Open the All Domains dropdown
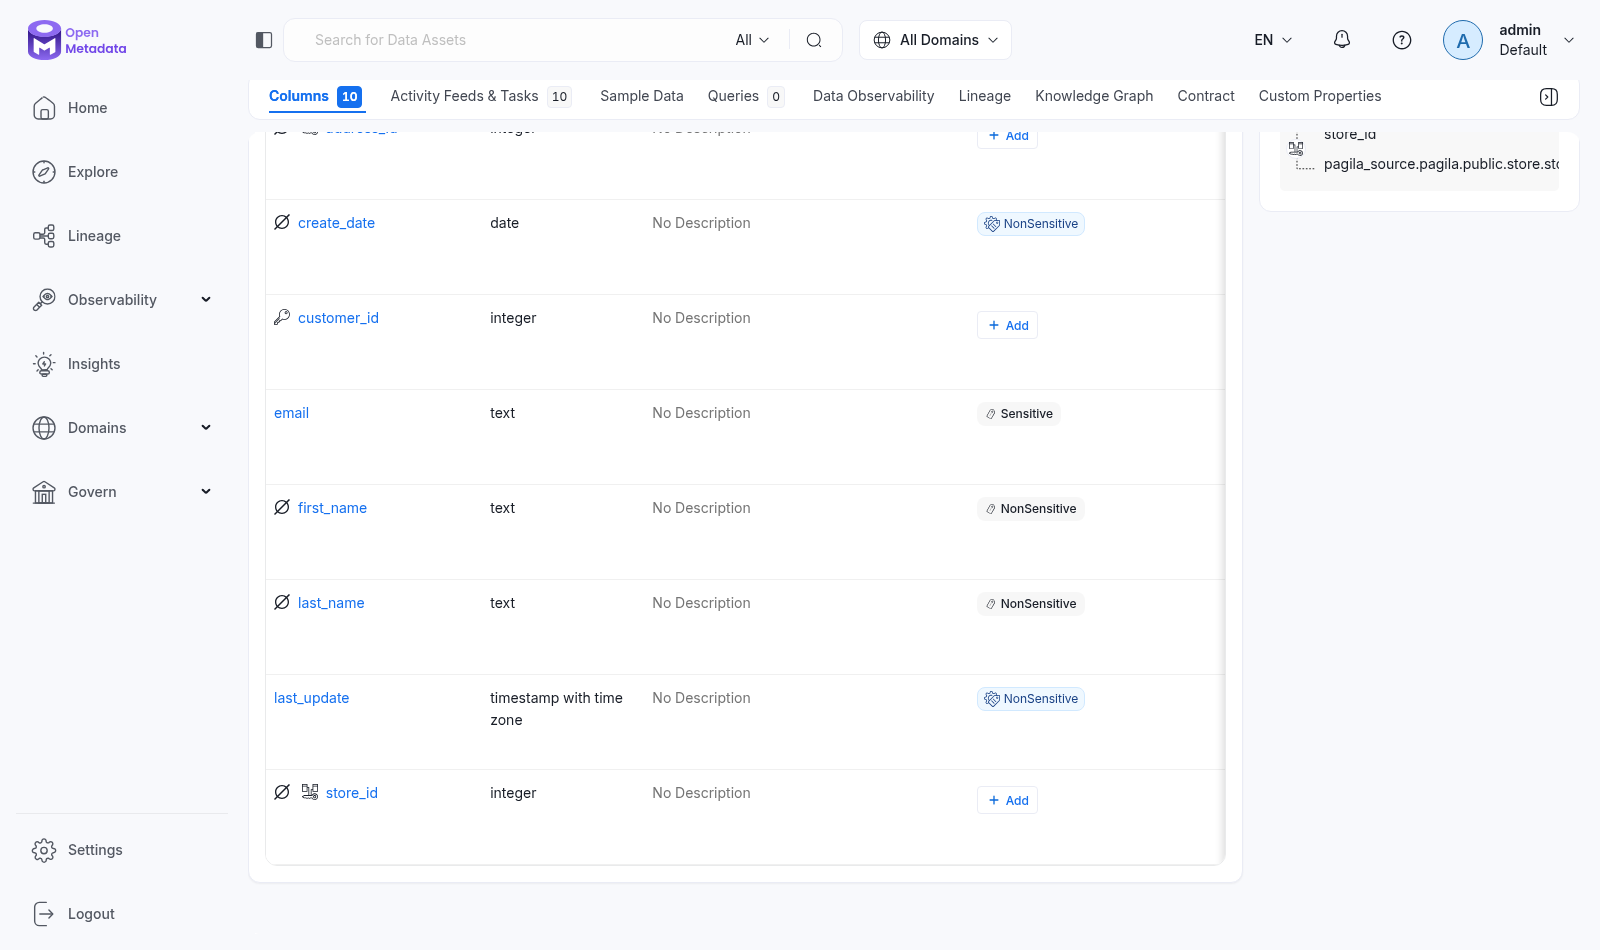Viewport: 1600px width, 950px height. [935, 40]
